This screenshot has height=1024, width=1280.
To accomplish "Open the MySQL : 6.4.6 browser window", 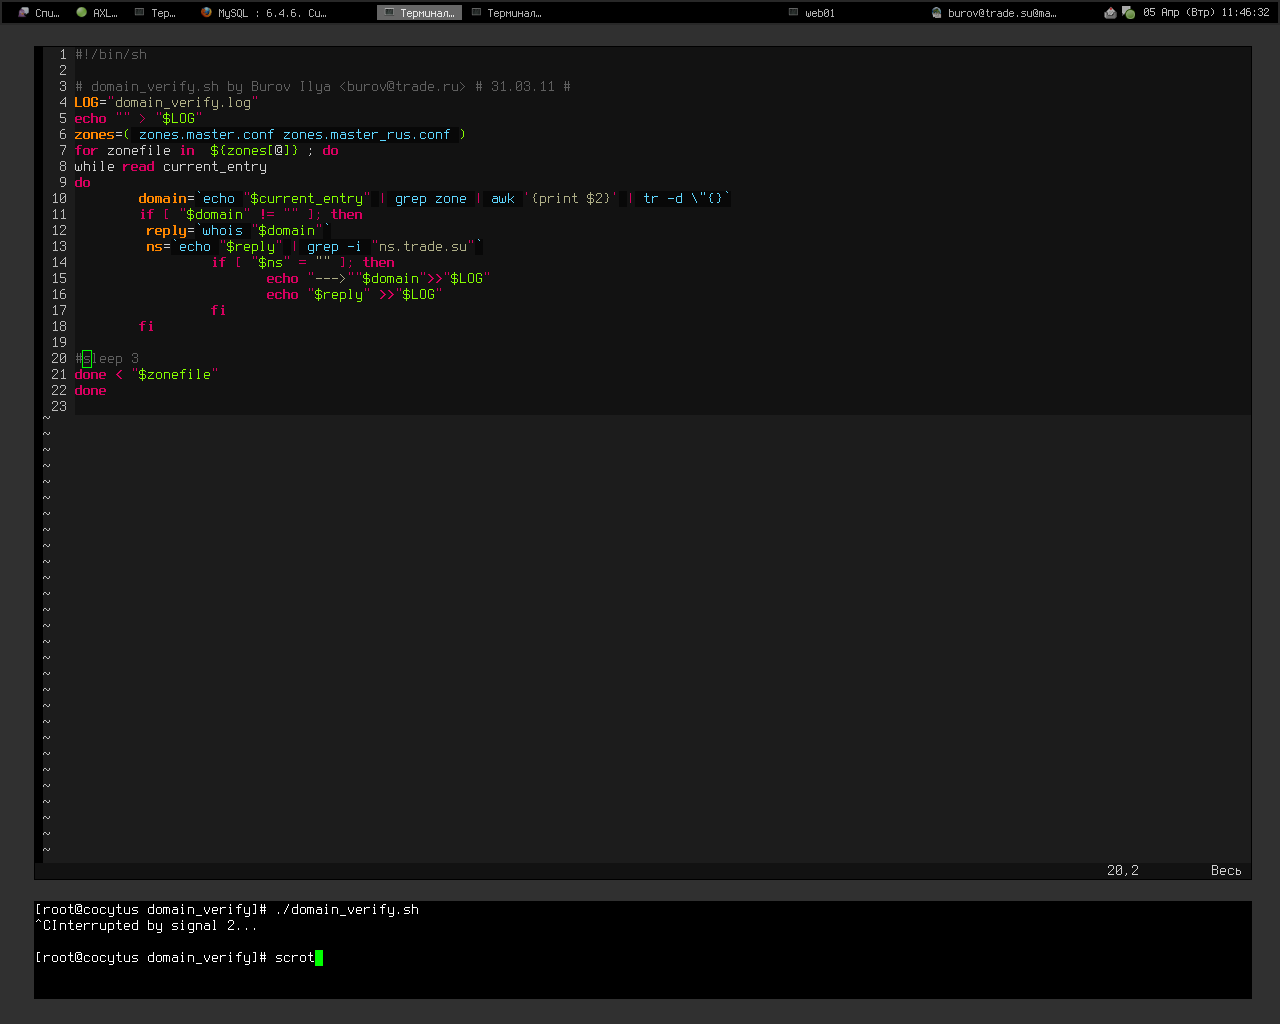I will (x=271, y=13).
